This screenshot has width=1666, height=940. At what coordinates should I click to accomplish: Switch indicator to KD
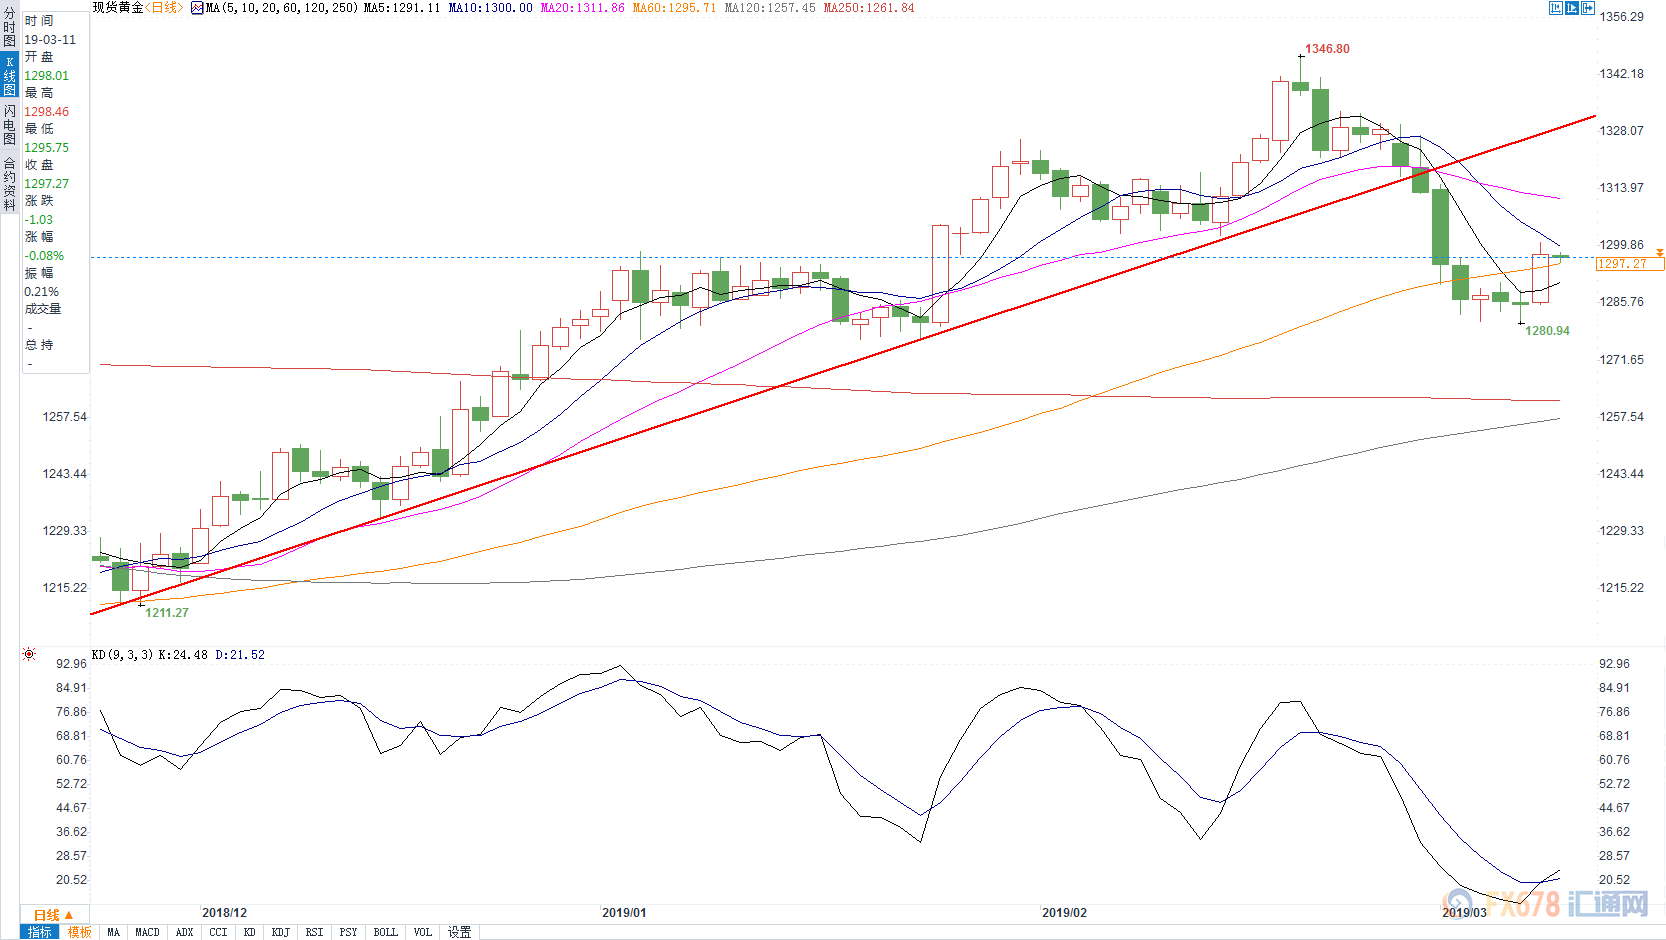click(249, 932)
